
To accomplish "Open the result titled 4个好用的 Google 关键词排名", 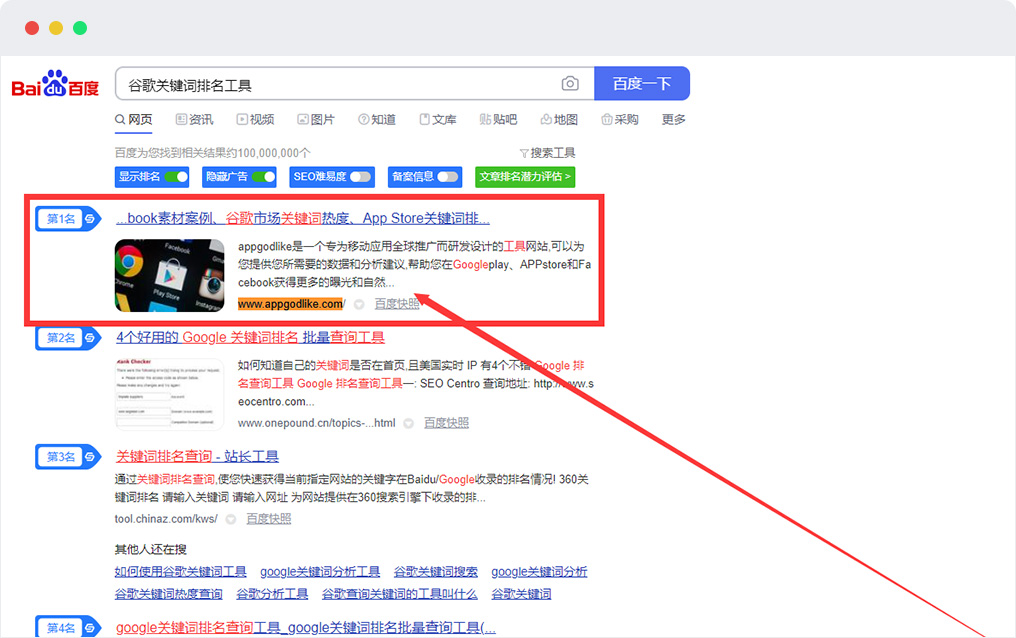I will (250, 337).
